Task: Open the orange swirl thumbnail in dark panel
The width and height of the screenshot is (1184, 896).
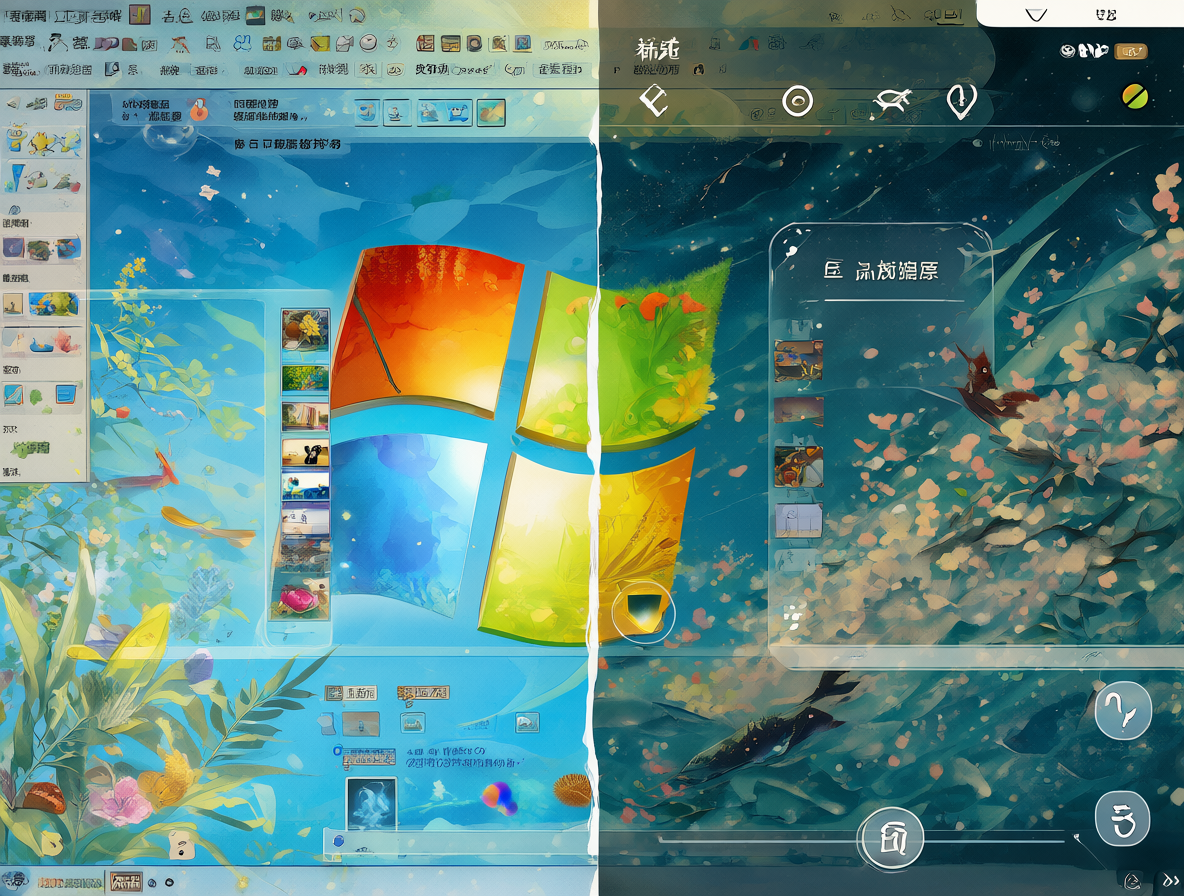Action: [x=798, y=466]
